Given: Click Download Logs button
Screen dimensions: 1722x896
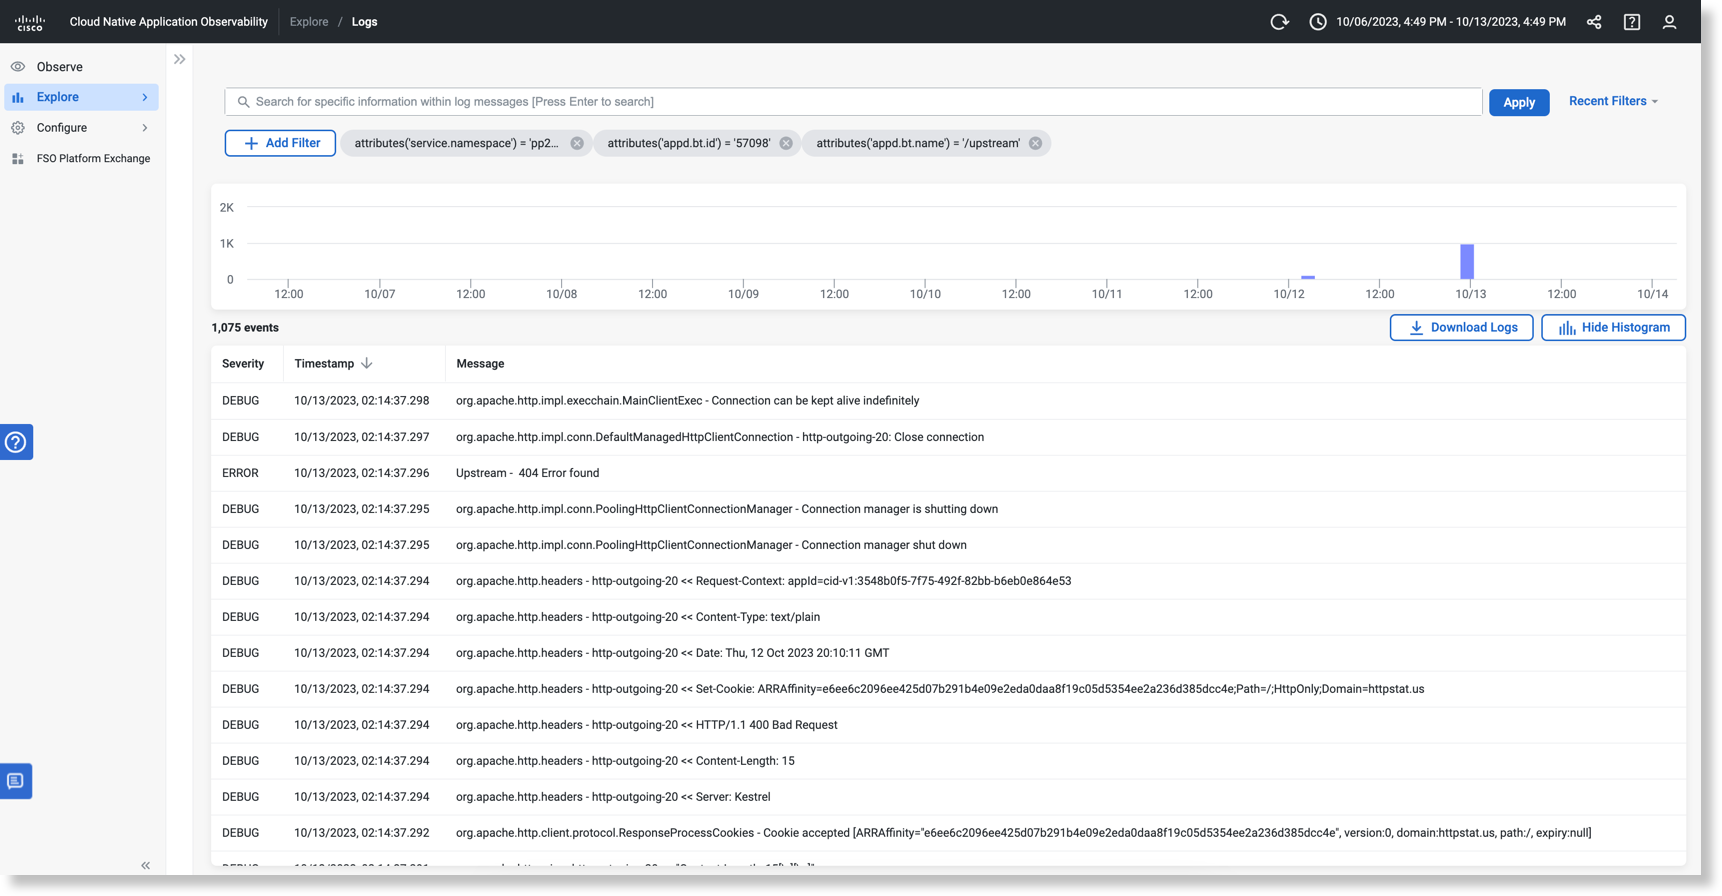Looking at the screenshot, I should coord(1461,328).
